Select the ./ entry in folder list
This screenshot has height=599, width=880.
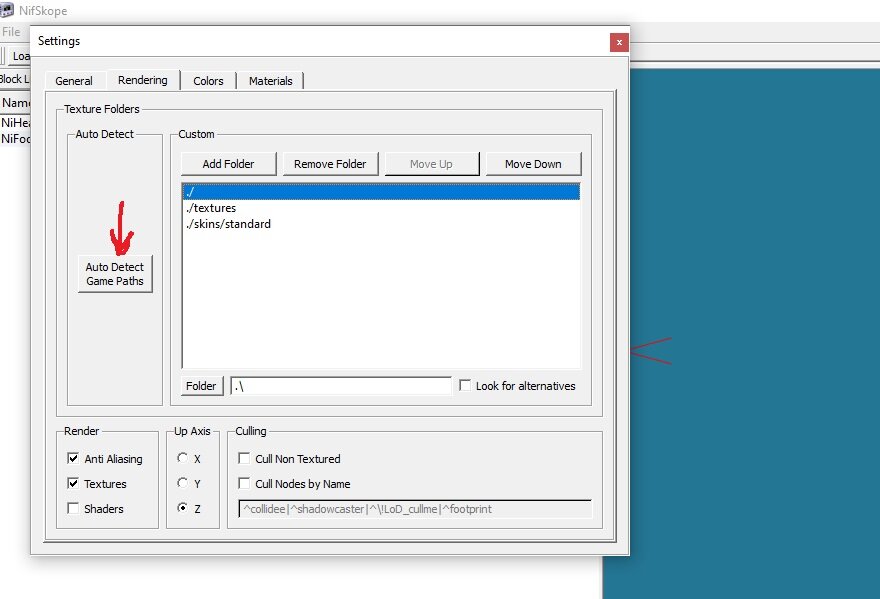click(381, 192)
